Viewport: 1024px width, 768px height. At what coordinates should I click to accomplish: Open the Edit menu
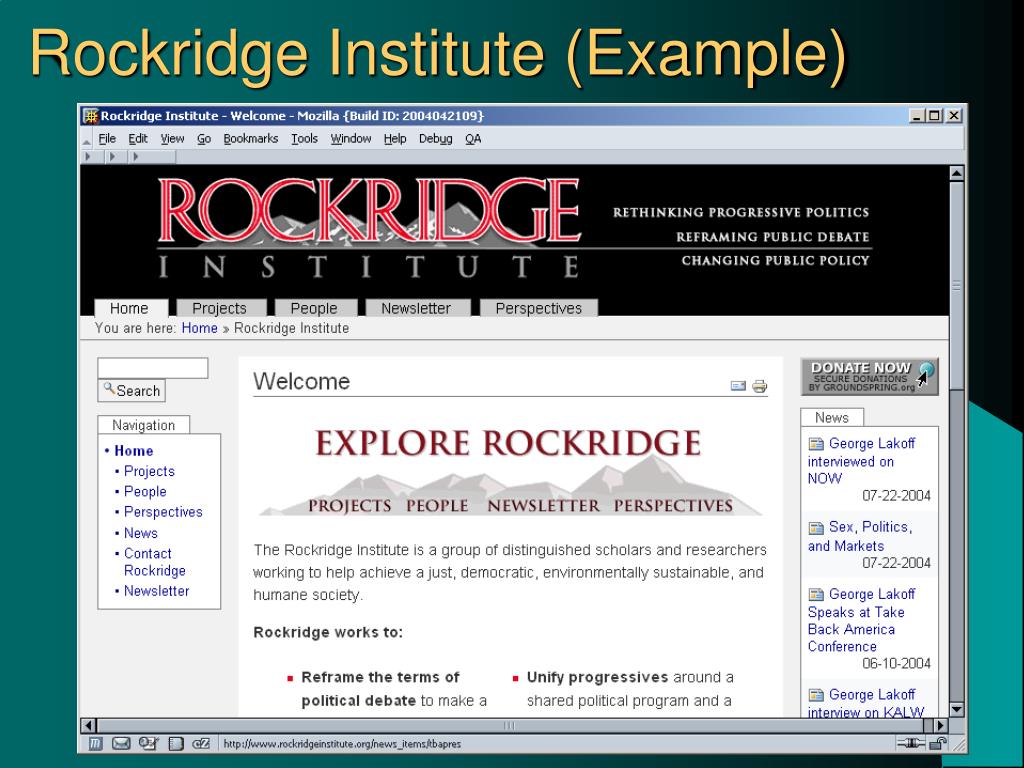coord(138,139)
